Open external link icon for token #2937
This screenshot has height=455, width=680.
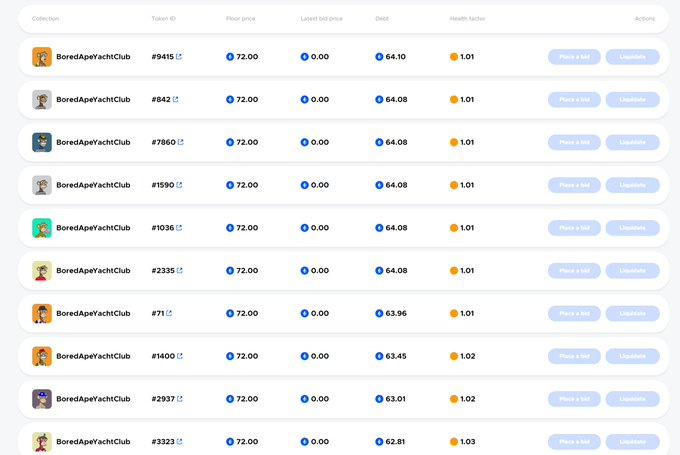180,399
